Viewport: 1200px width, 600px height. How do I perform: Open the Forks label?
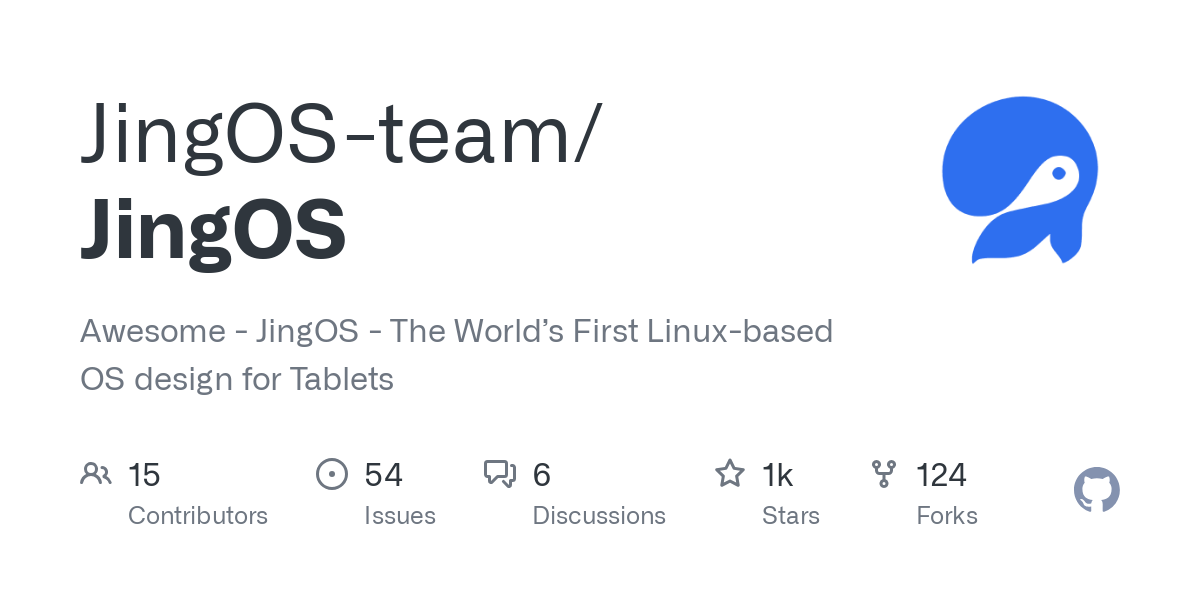(x=947, y=516)
